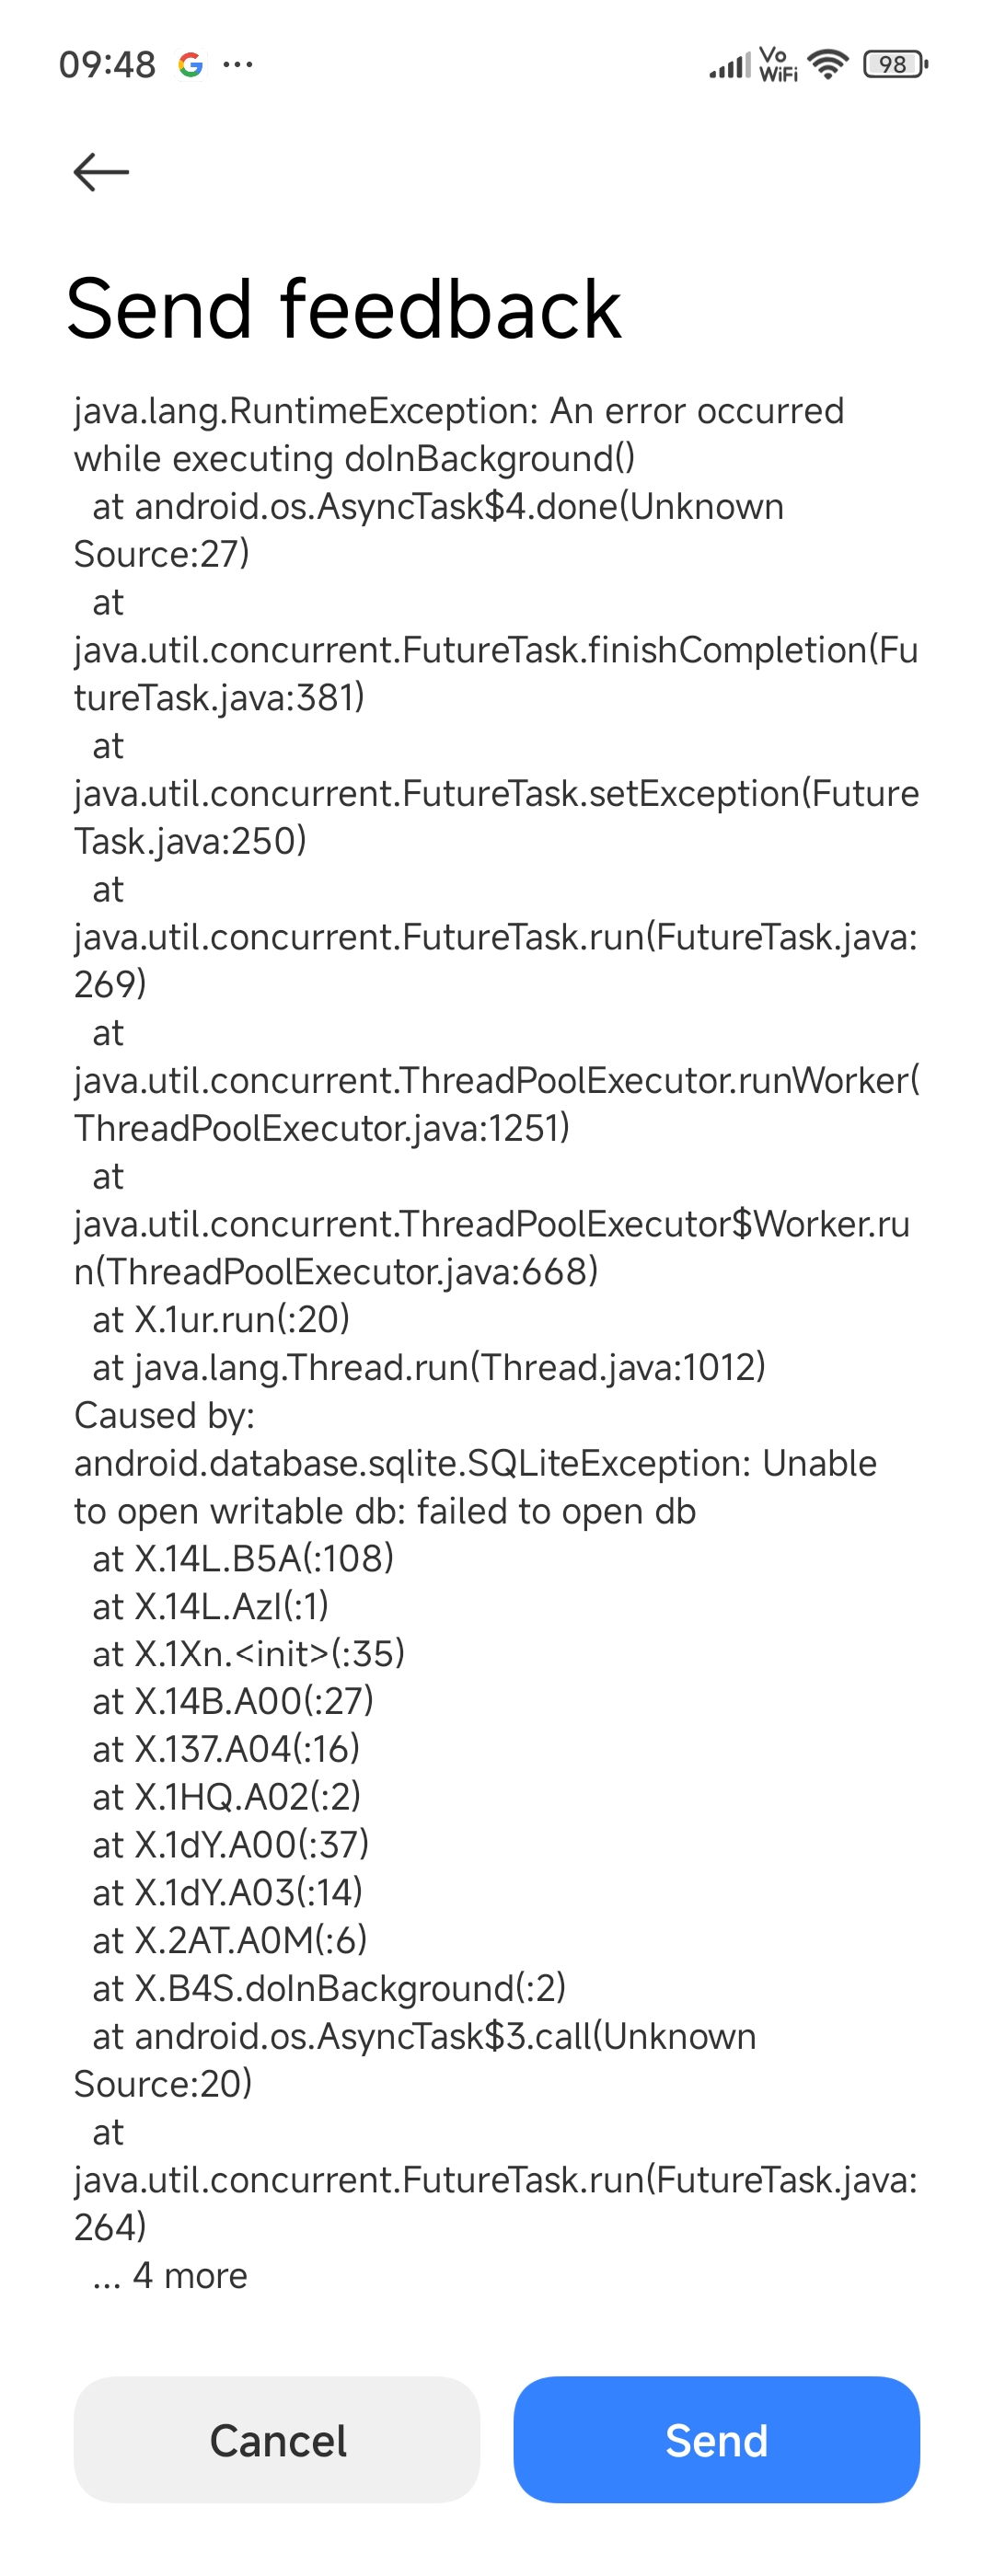Tap the SQLiteException message text
Screen dimensions: 994x2576
coord(475,1487)
